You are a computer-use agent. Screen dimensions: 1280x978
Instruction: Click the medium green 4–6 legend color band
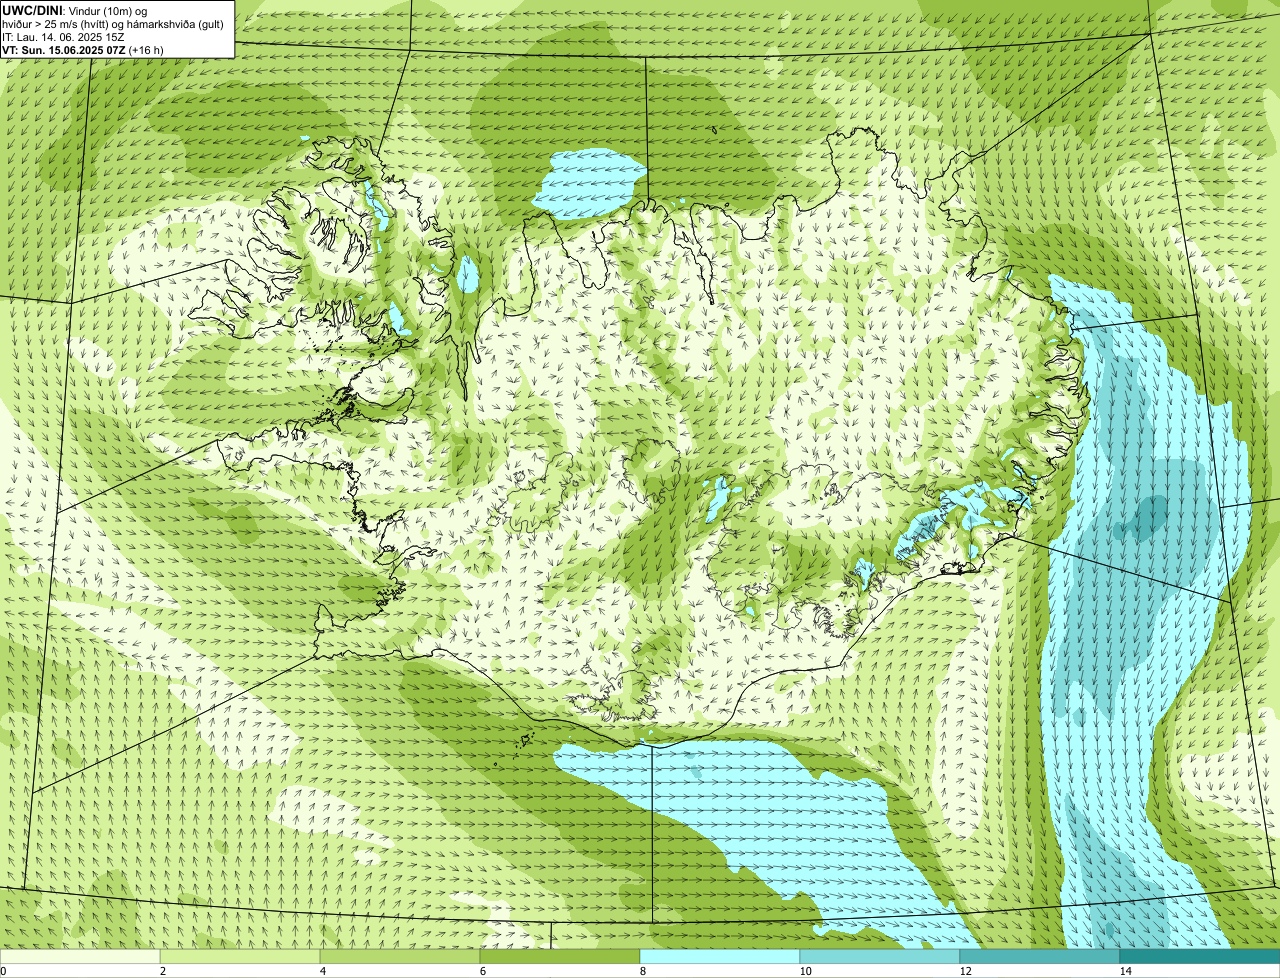tap(400, 957)
